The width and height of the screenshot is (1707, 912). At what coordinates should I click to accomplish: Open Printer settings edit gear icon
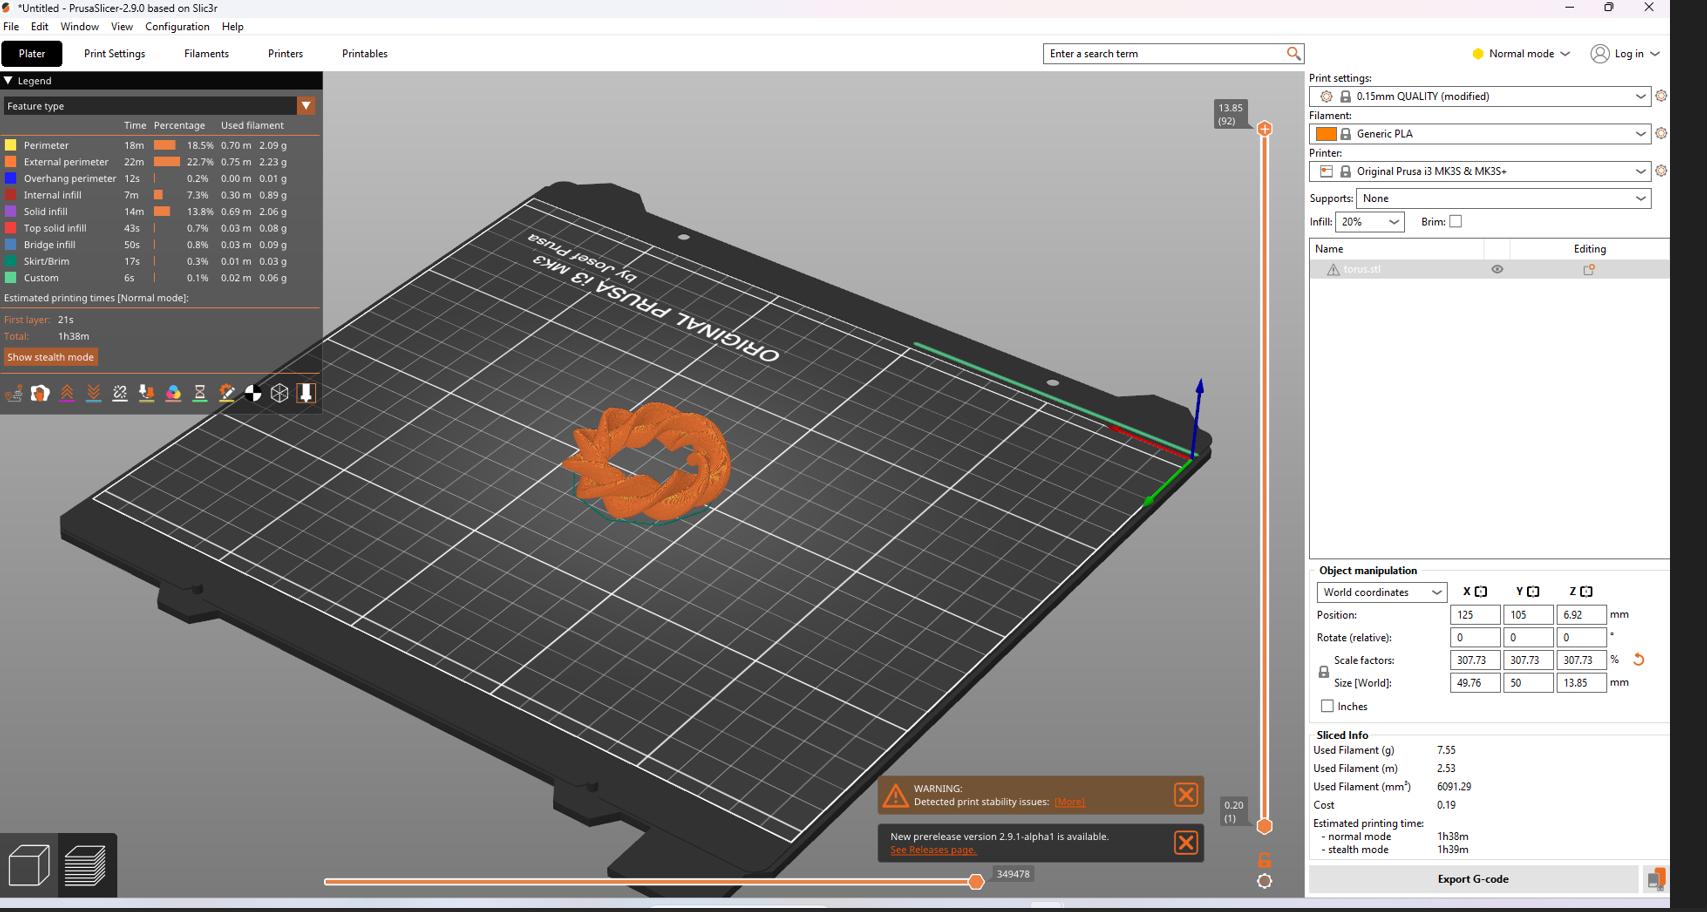1661,171
